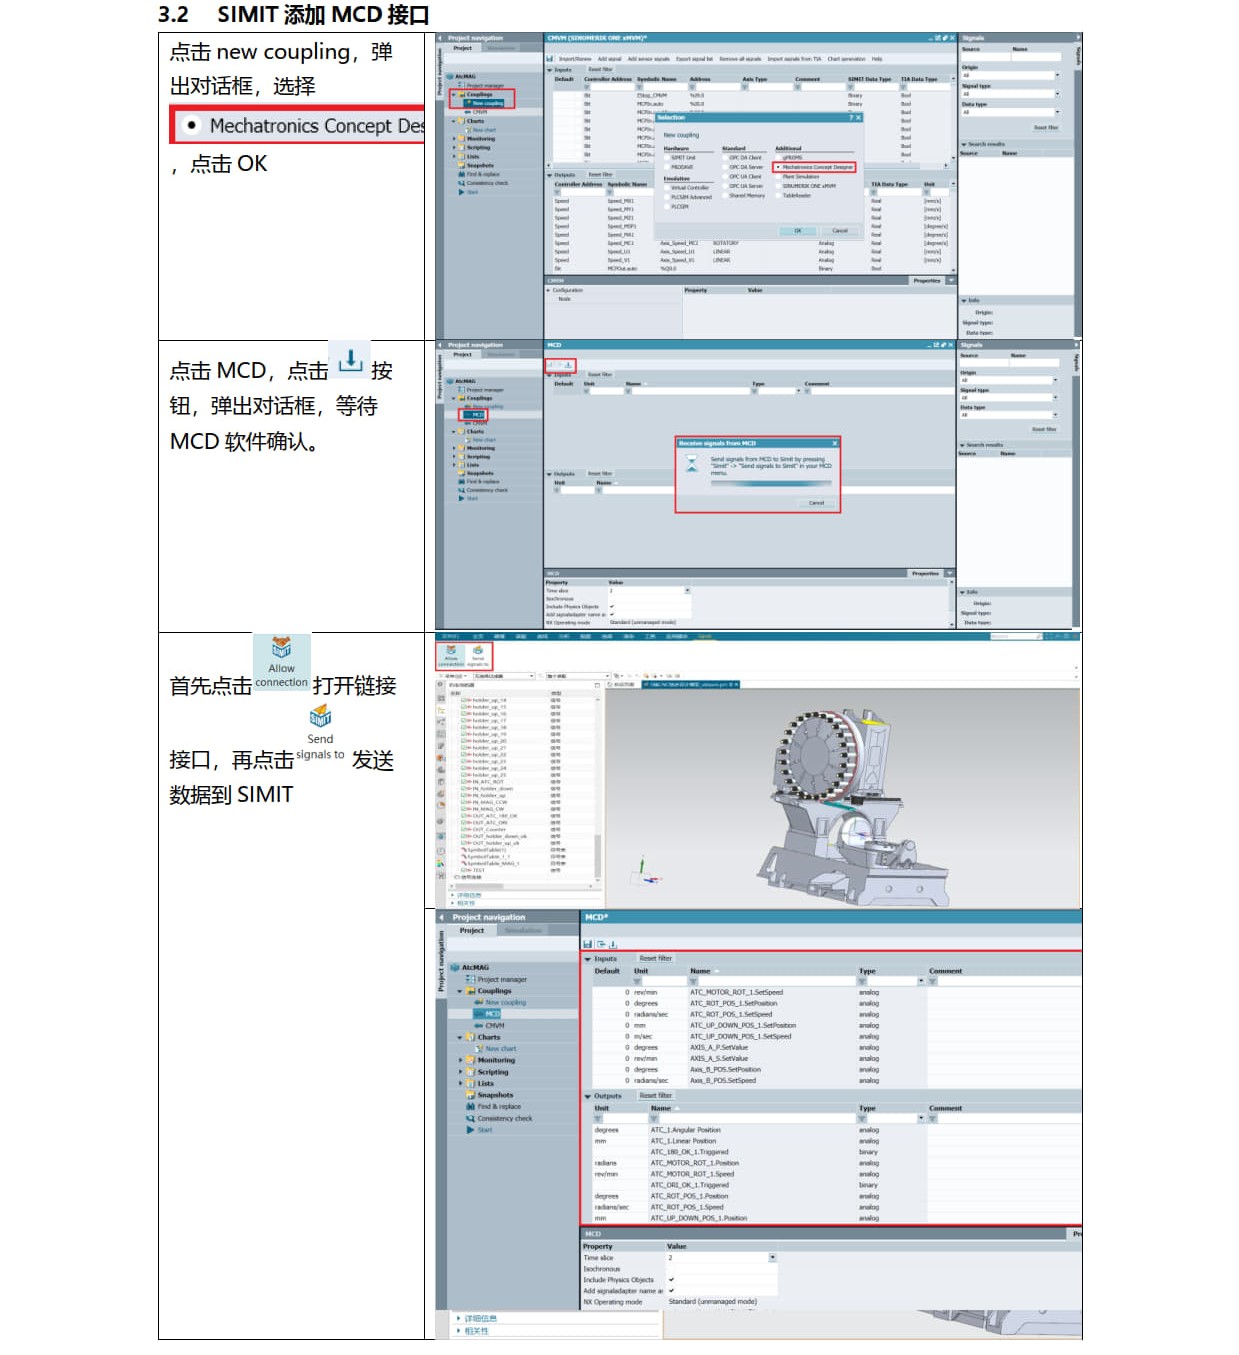1239x1355 pixels.
Task: Click the Start play icon in MCD* window tree
Action: 470,1130
